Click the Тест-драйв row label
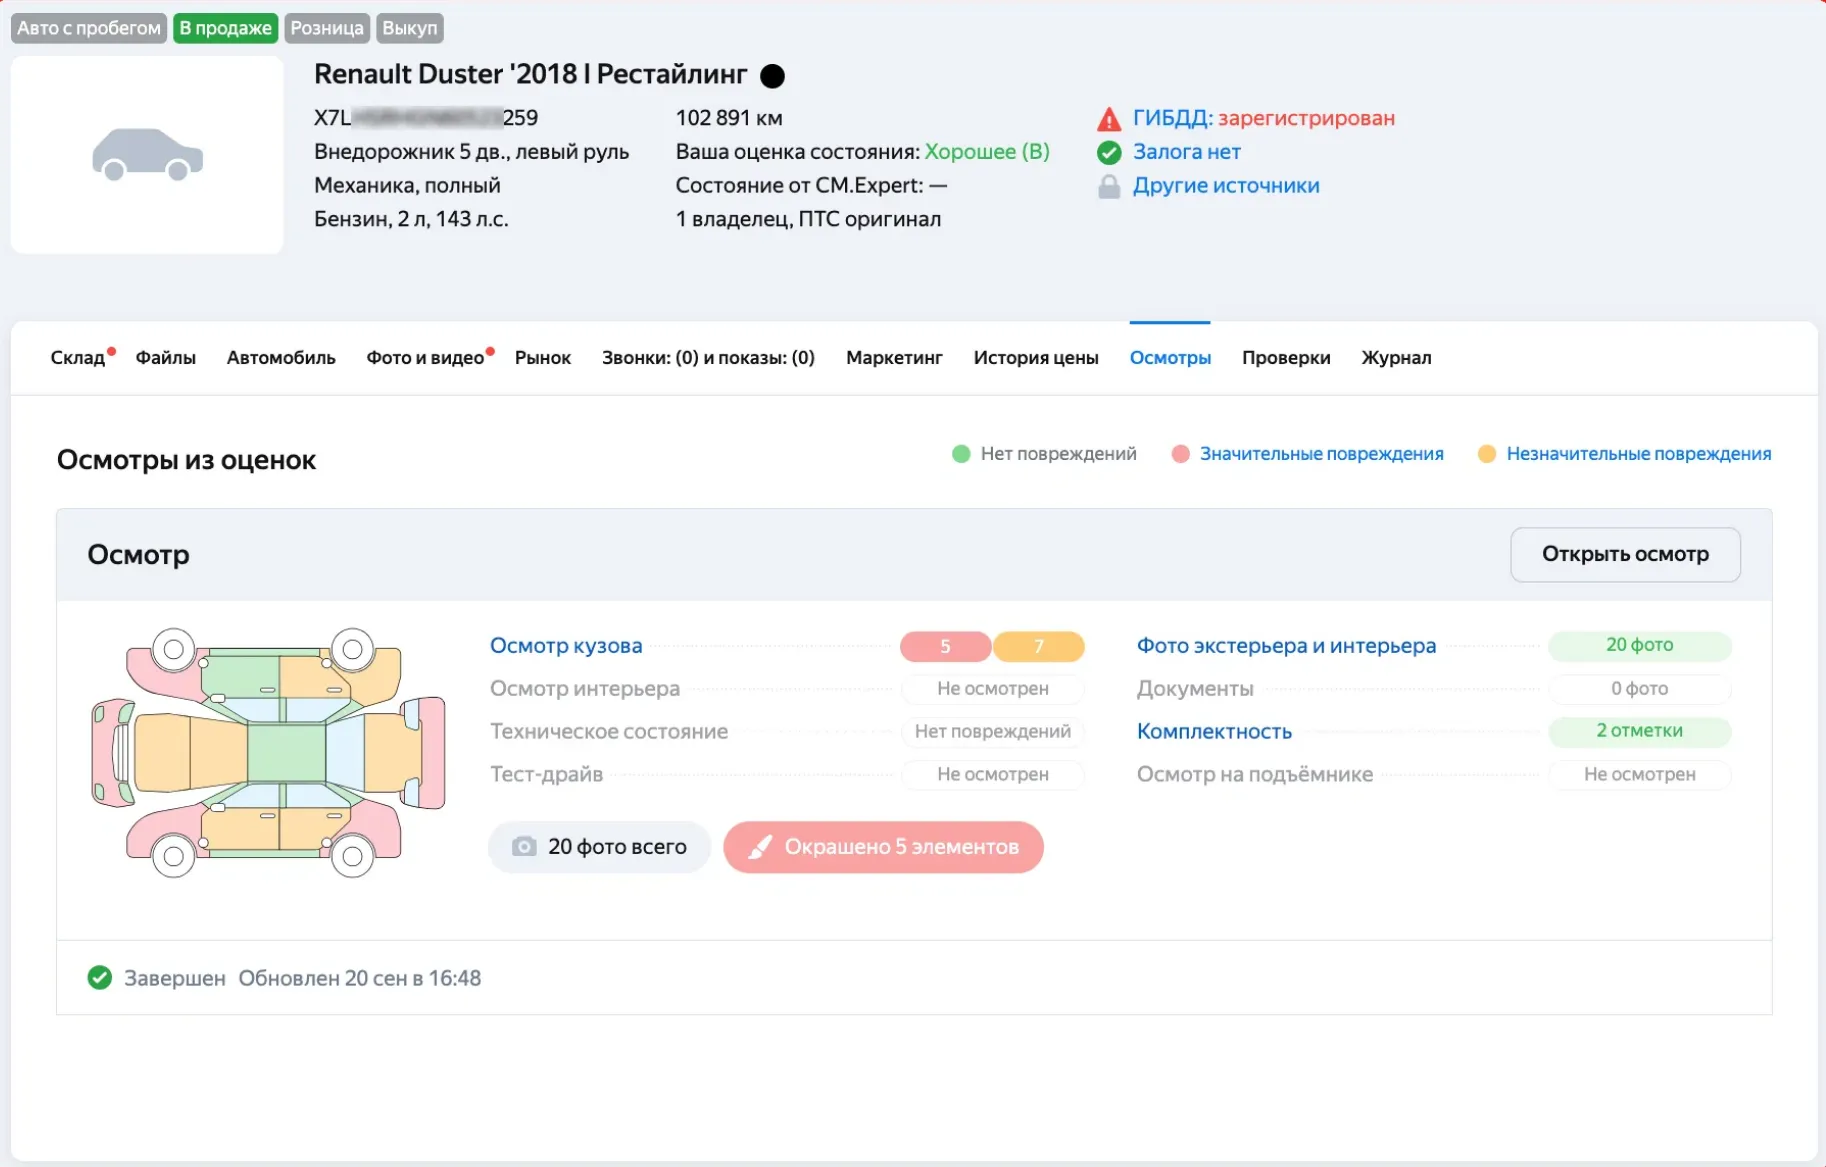1826x1167 pixels. pos(546,774)
